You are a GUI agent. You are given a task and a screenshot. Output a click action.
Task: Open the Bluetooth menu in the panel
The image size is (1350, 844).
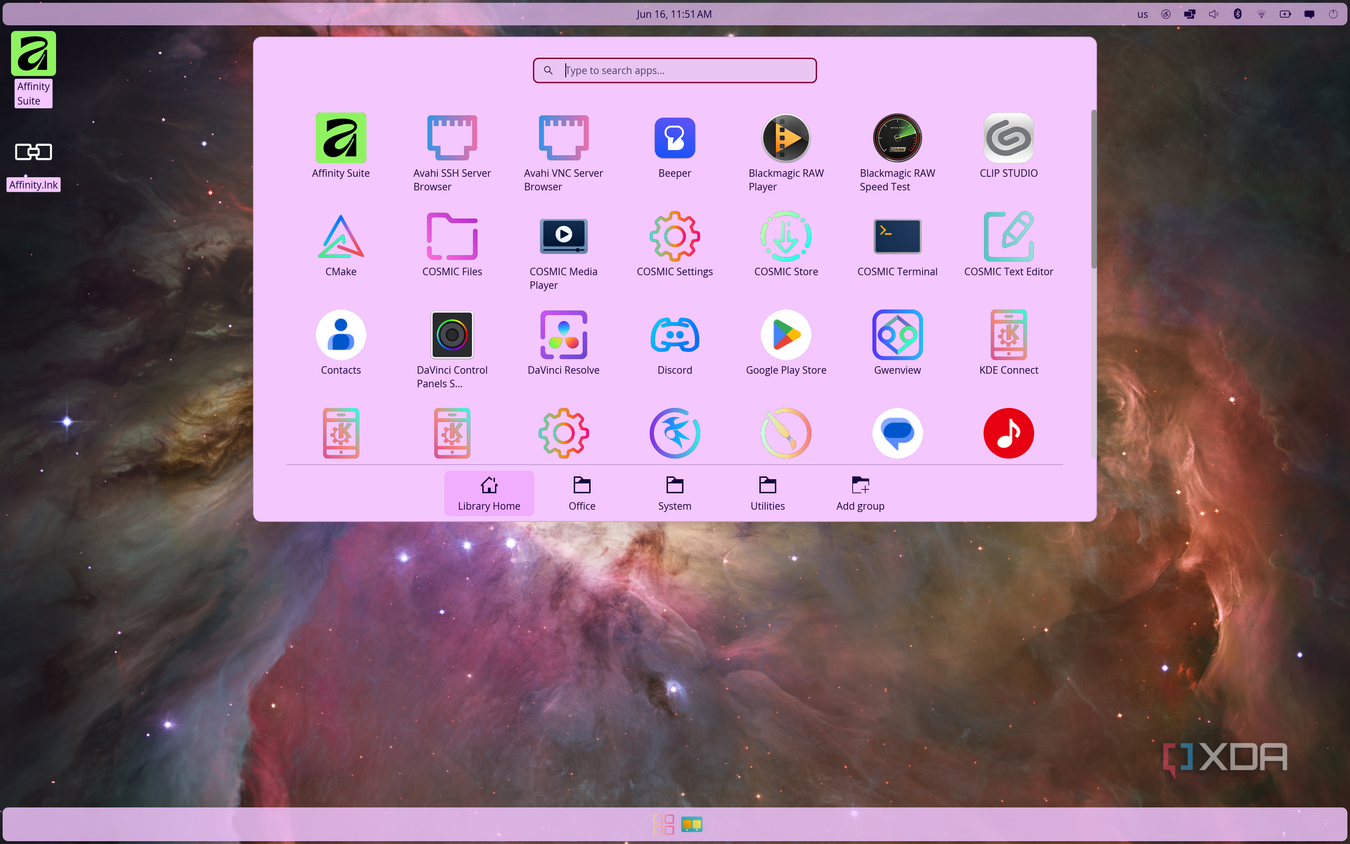click(x=1237, y=14)
